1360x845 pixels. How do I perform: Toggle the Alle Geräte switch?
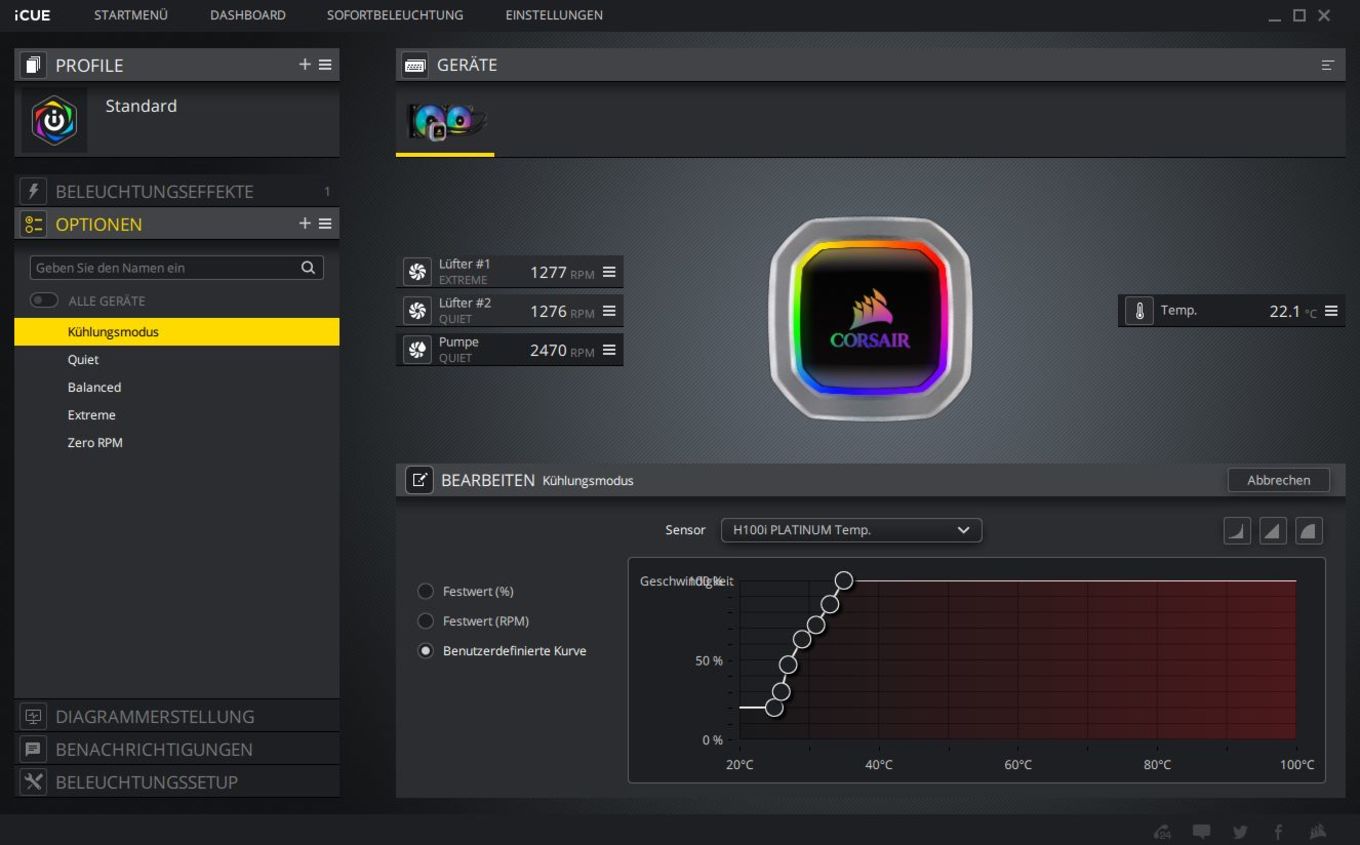point(44,300)
